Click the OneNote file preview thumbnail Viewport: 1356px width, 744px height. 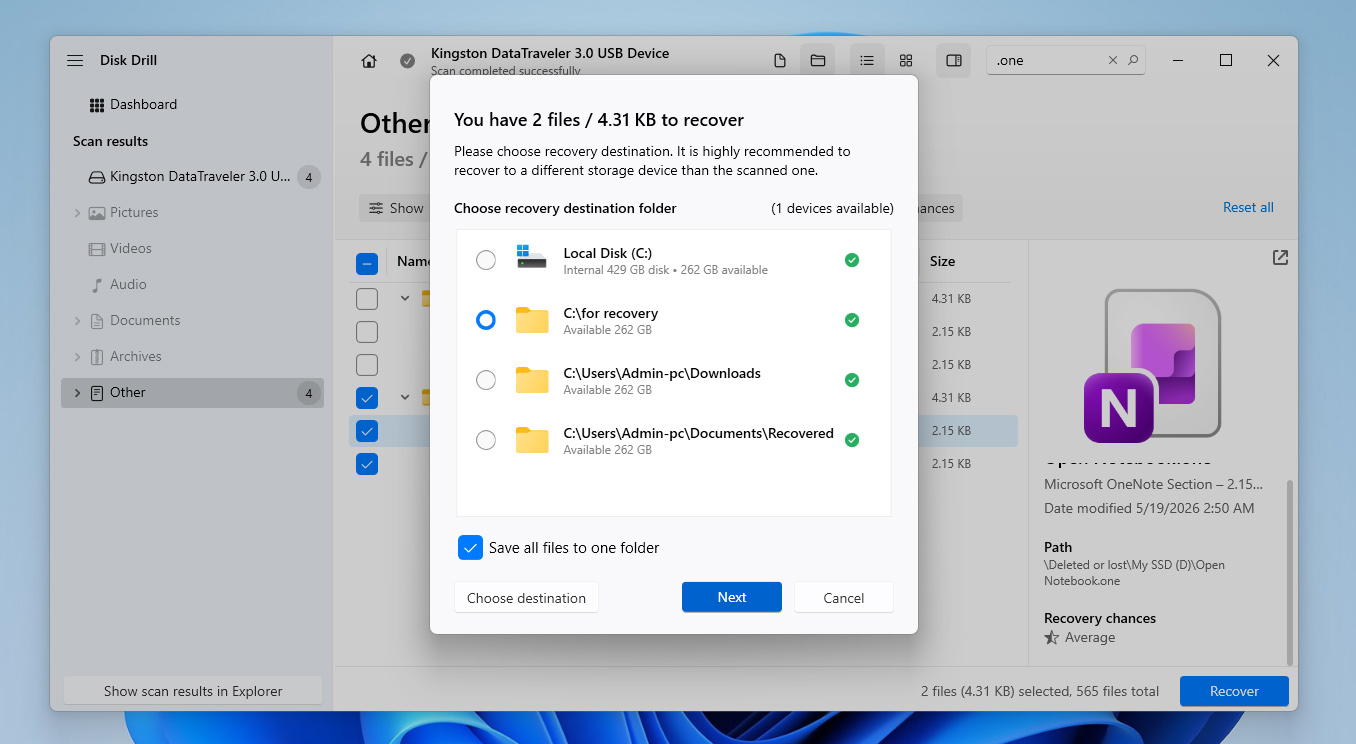click(1153, 366)
